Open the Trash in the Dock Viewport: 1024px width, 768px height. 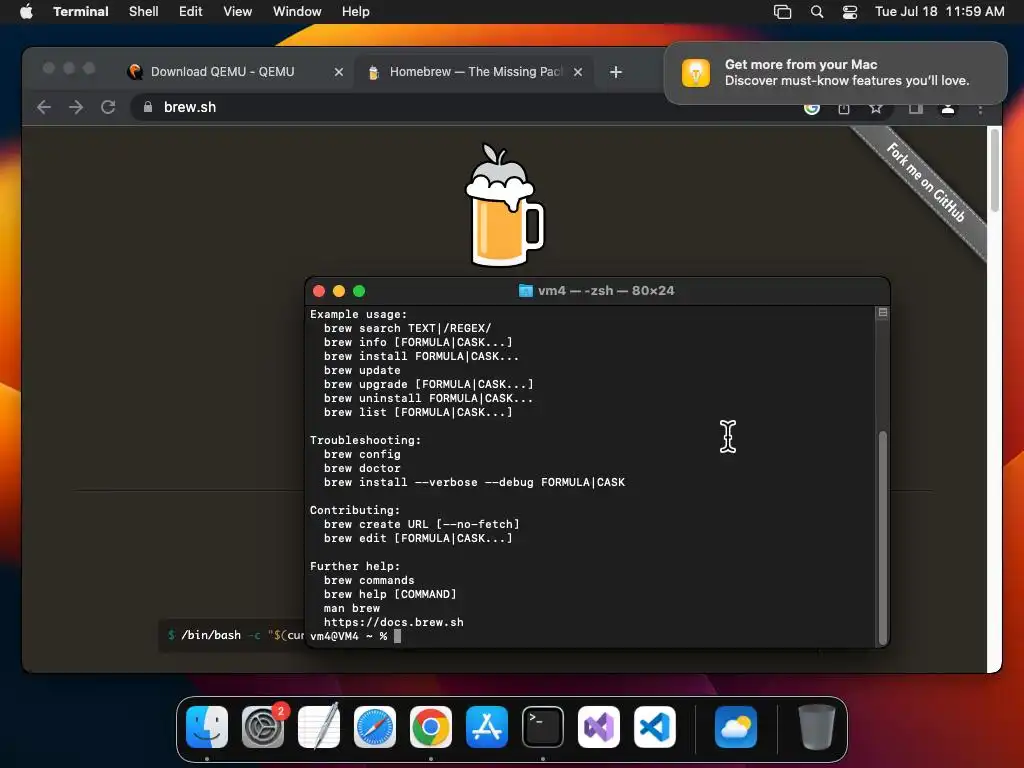[x=816, y=727]
